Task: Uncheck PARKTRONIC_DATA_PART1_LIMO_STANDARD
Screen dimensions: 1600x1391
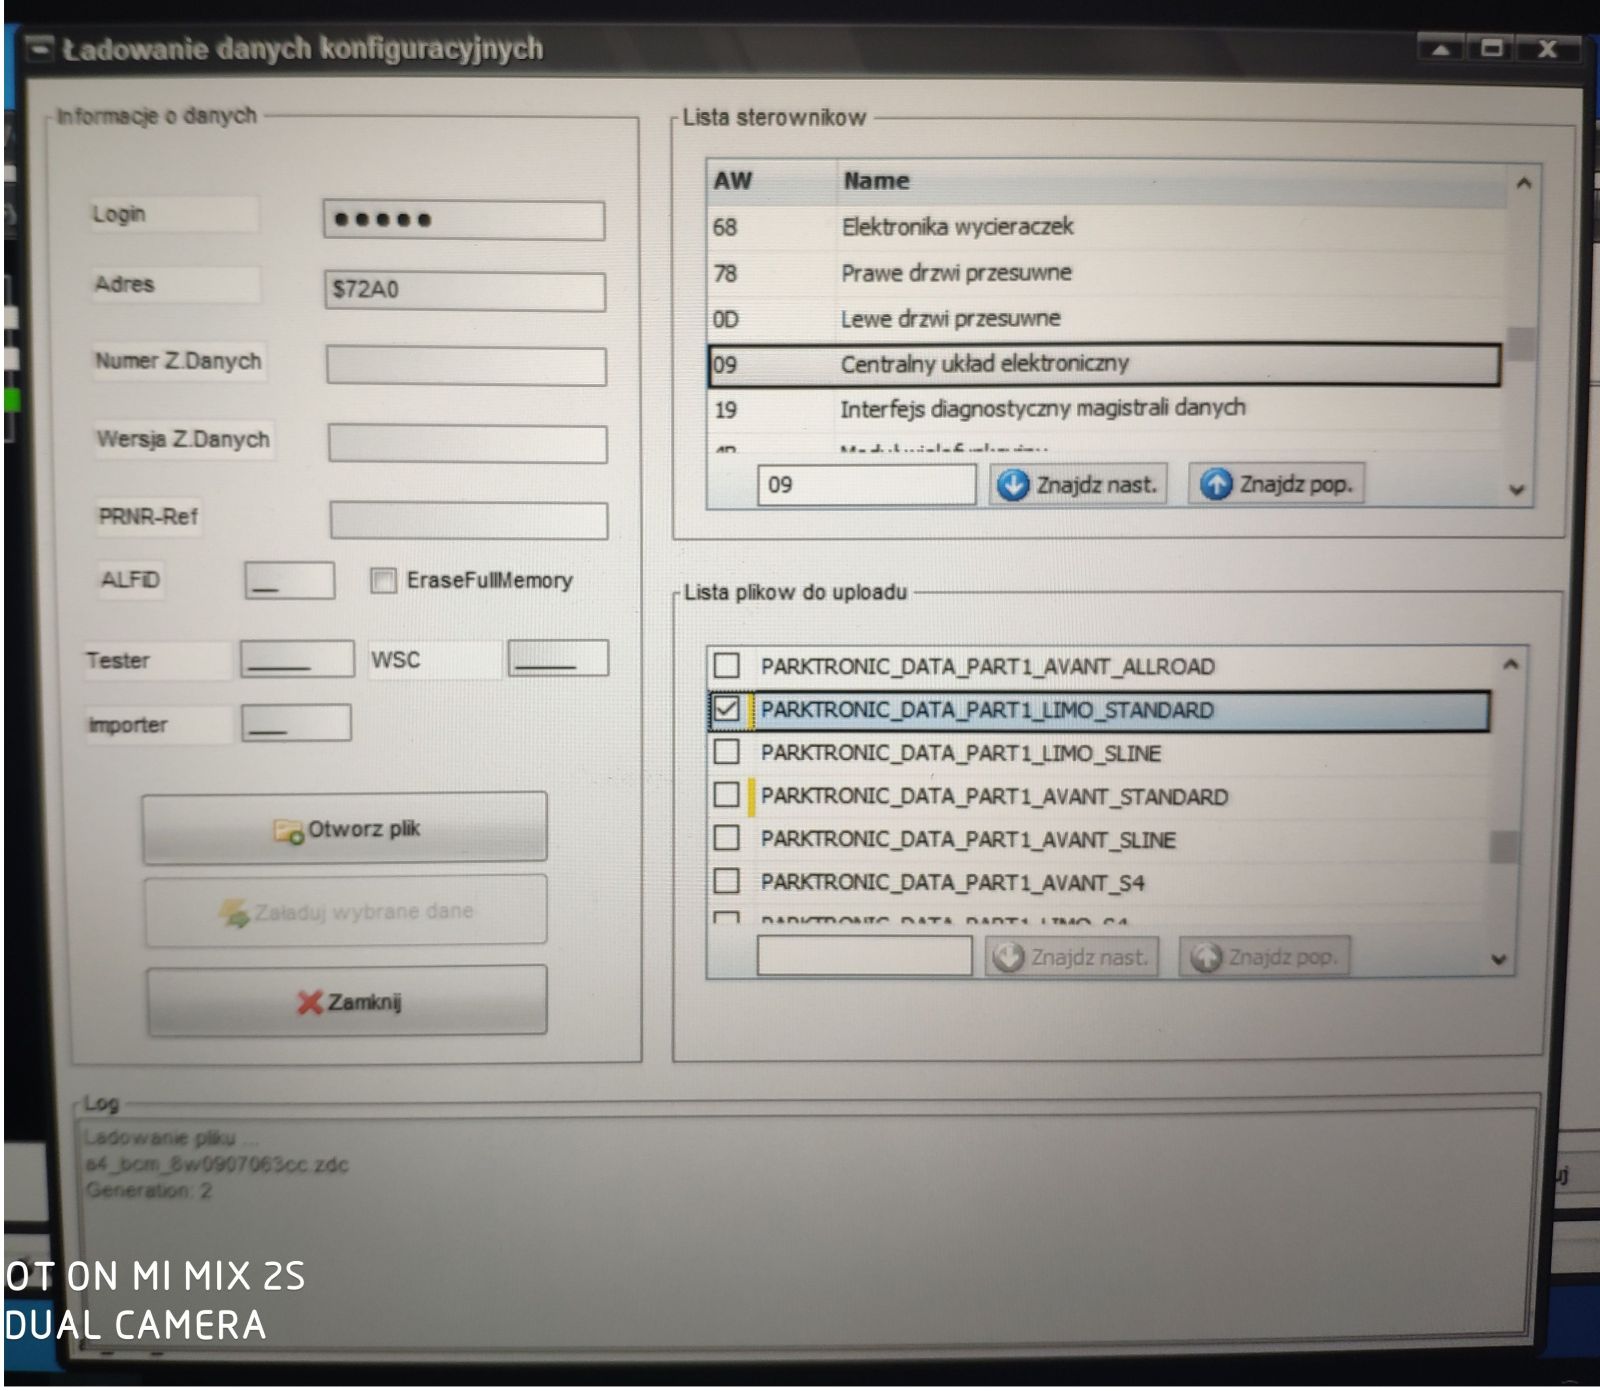Action: pyautogui.click(x=727, y=709)
